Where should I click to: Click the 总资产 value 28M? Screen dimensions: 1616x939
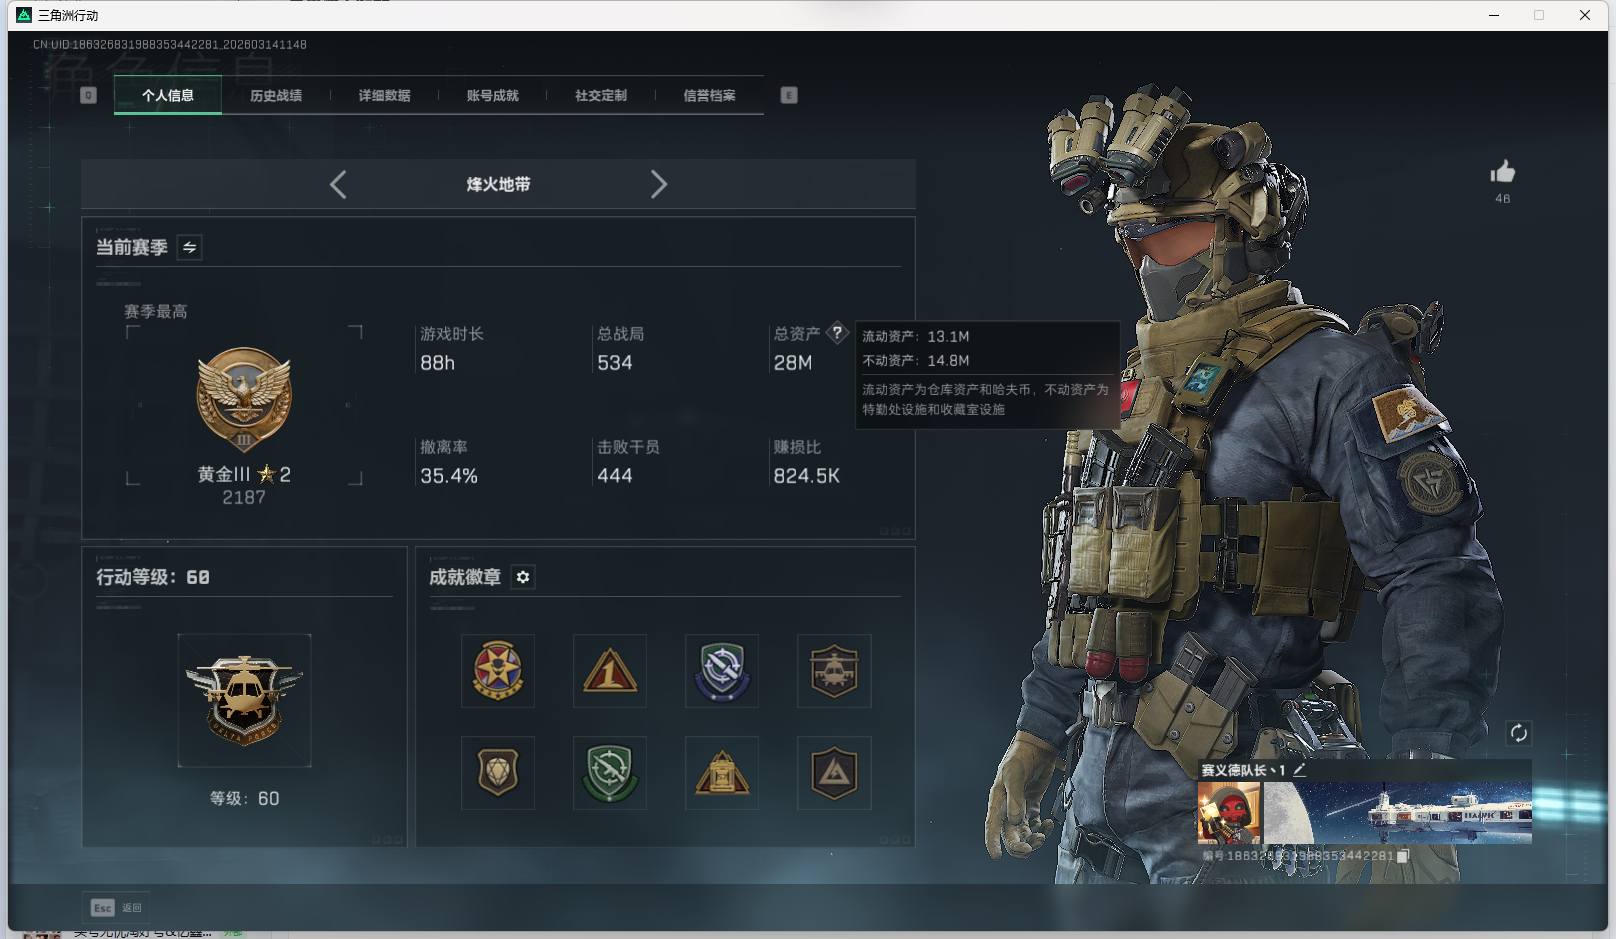point(792,363)
